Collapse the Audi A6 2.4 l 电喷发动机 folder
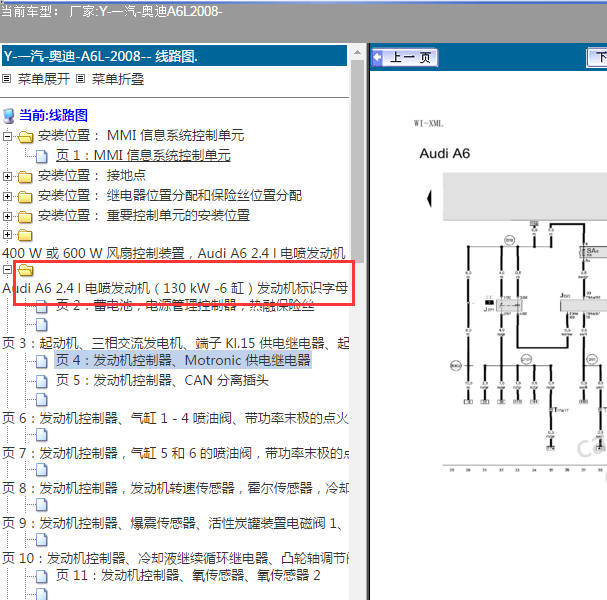Viewport: 607px width, 600px height. [7, 269]
